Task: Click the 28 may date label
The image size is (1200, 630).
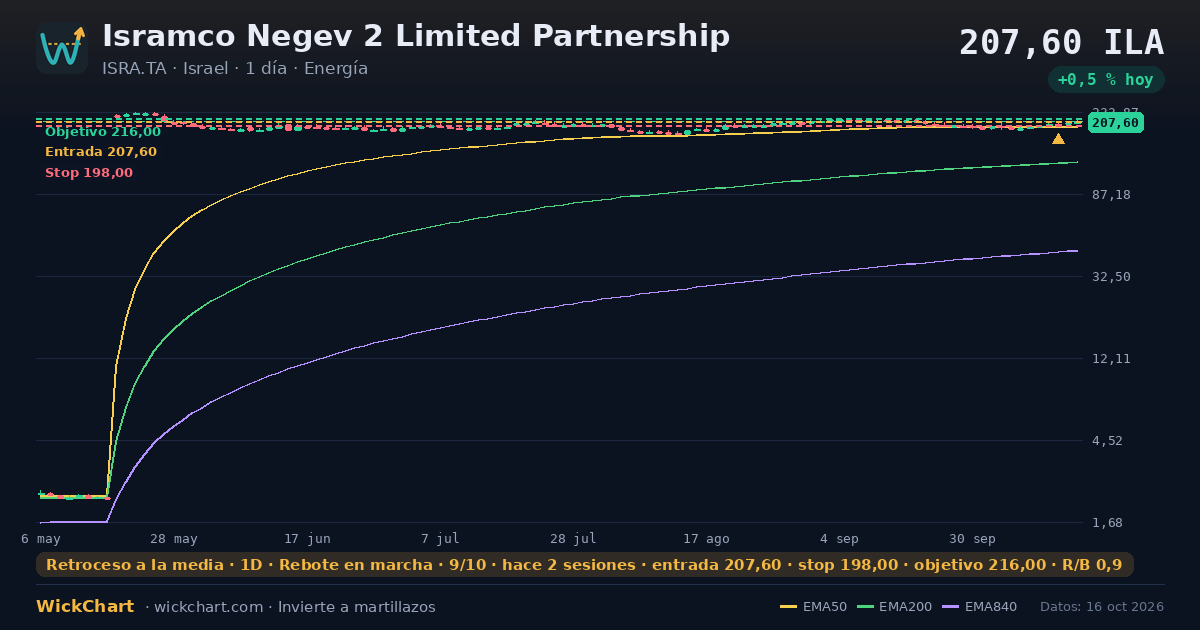Action: tap(174, 538)
